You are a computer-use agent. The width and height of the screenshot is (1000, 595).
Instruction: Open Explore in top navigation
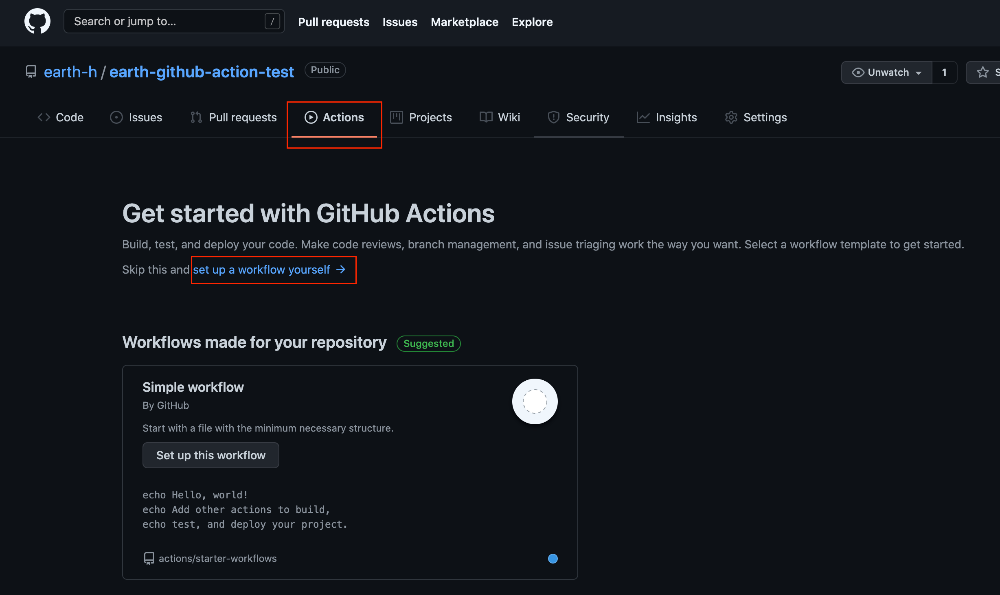click(532, 22)
